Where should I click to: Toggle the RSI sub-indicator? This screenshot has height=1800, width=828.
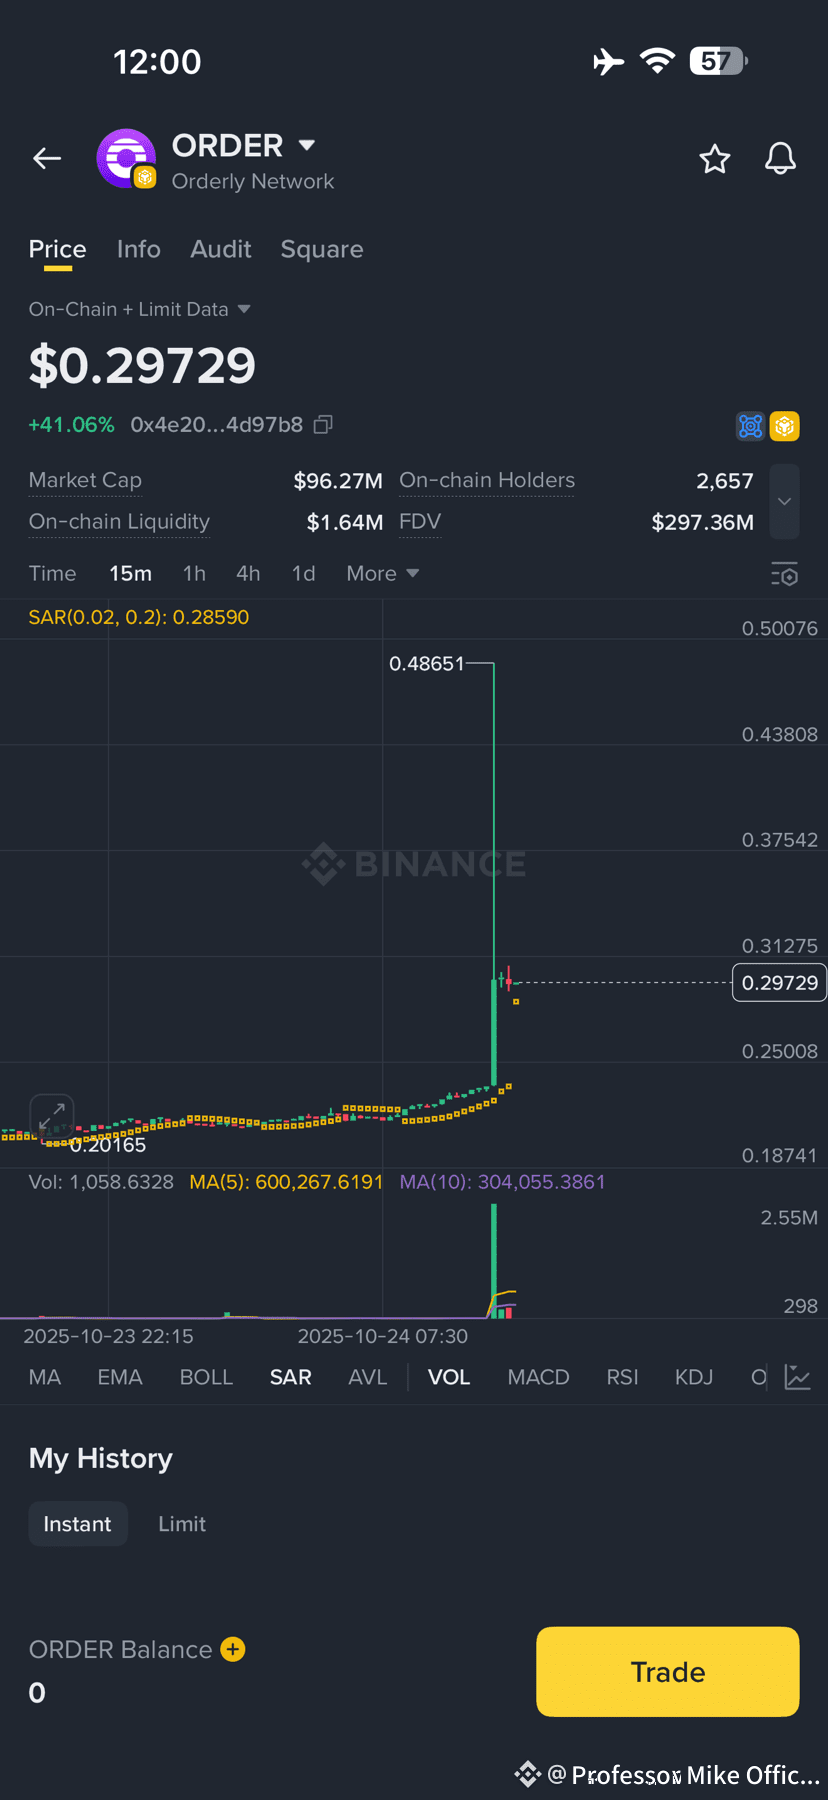[x=622, y=1377]
